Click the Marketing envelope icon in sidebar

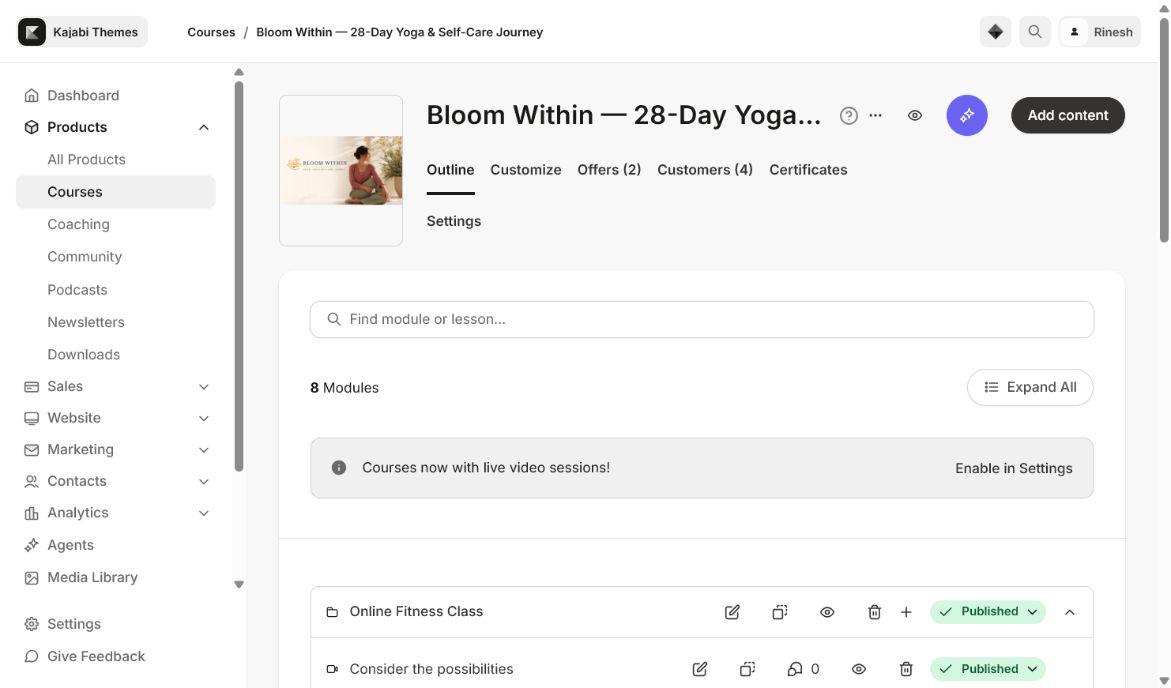tap(31, 450)
